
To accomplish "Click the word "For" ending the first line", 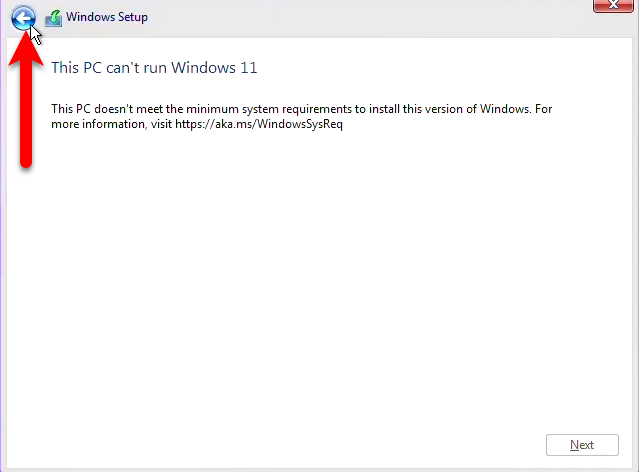I will 543,109.
